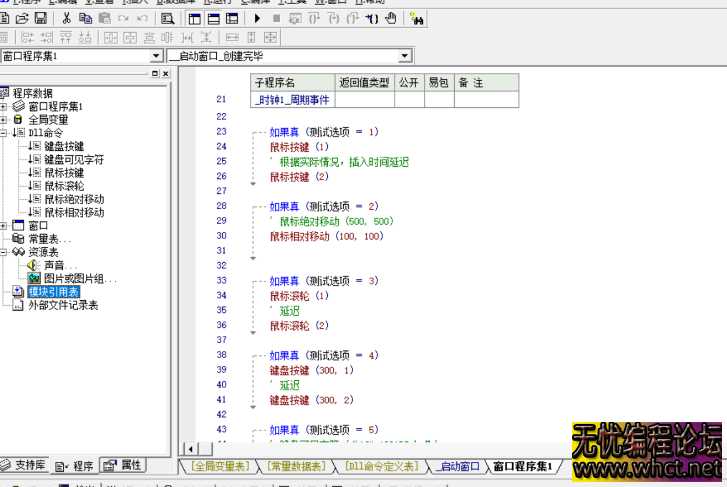Screen dimensions: 727x487
Task: Click the subroutine name cell _时钟1_周期事件
Action: [292, 100]
